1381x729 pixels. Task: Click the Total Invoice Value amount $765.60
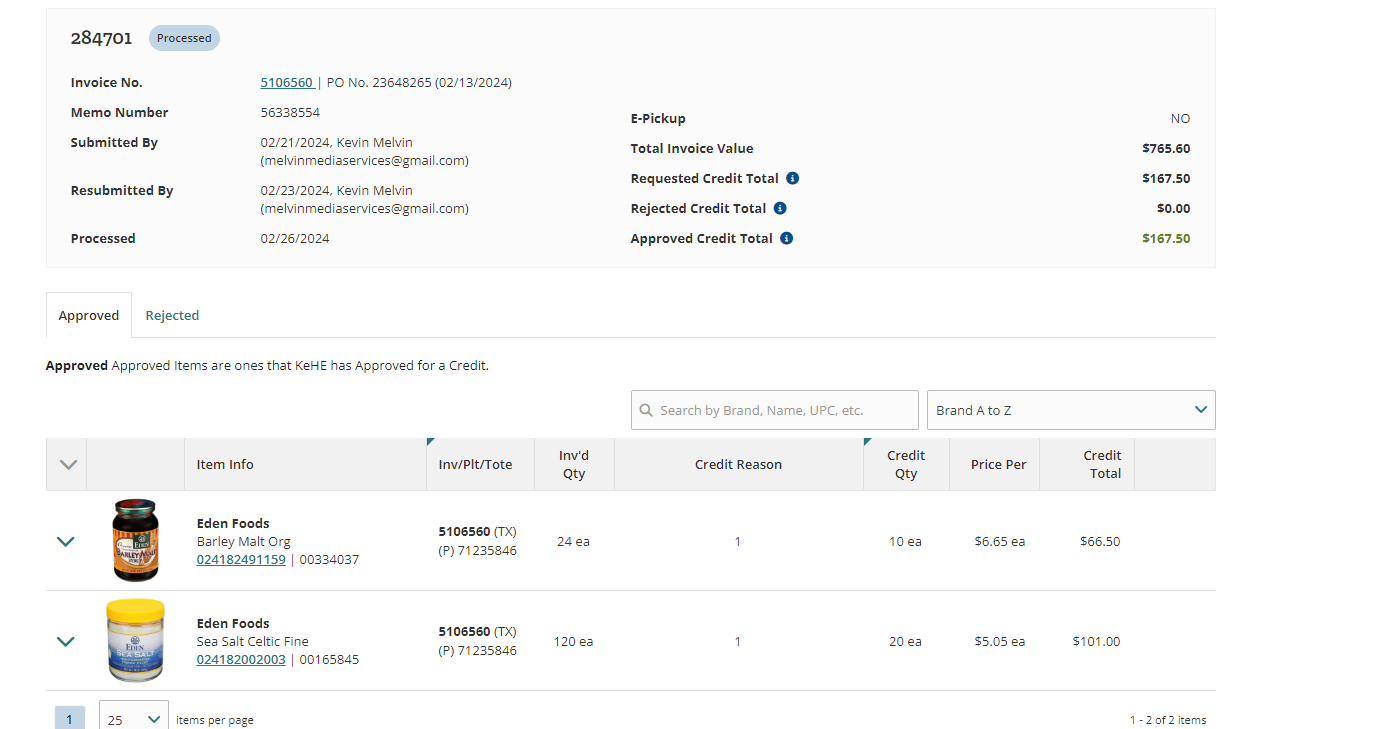(x=1166, y=148)
